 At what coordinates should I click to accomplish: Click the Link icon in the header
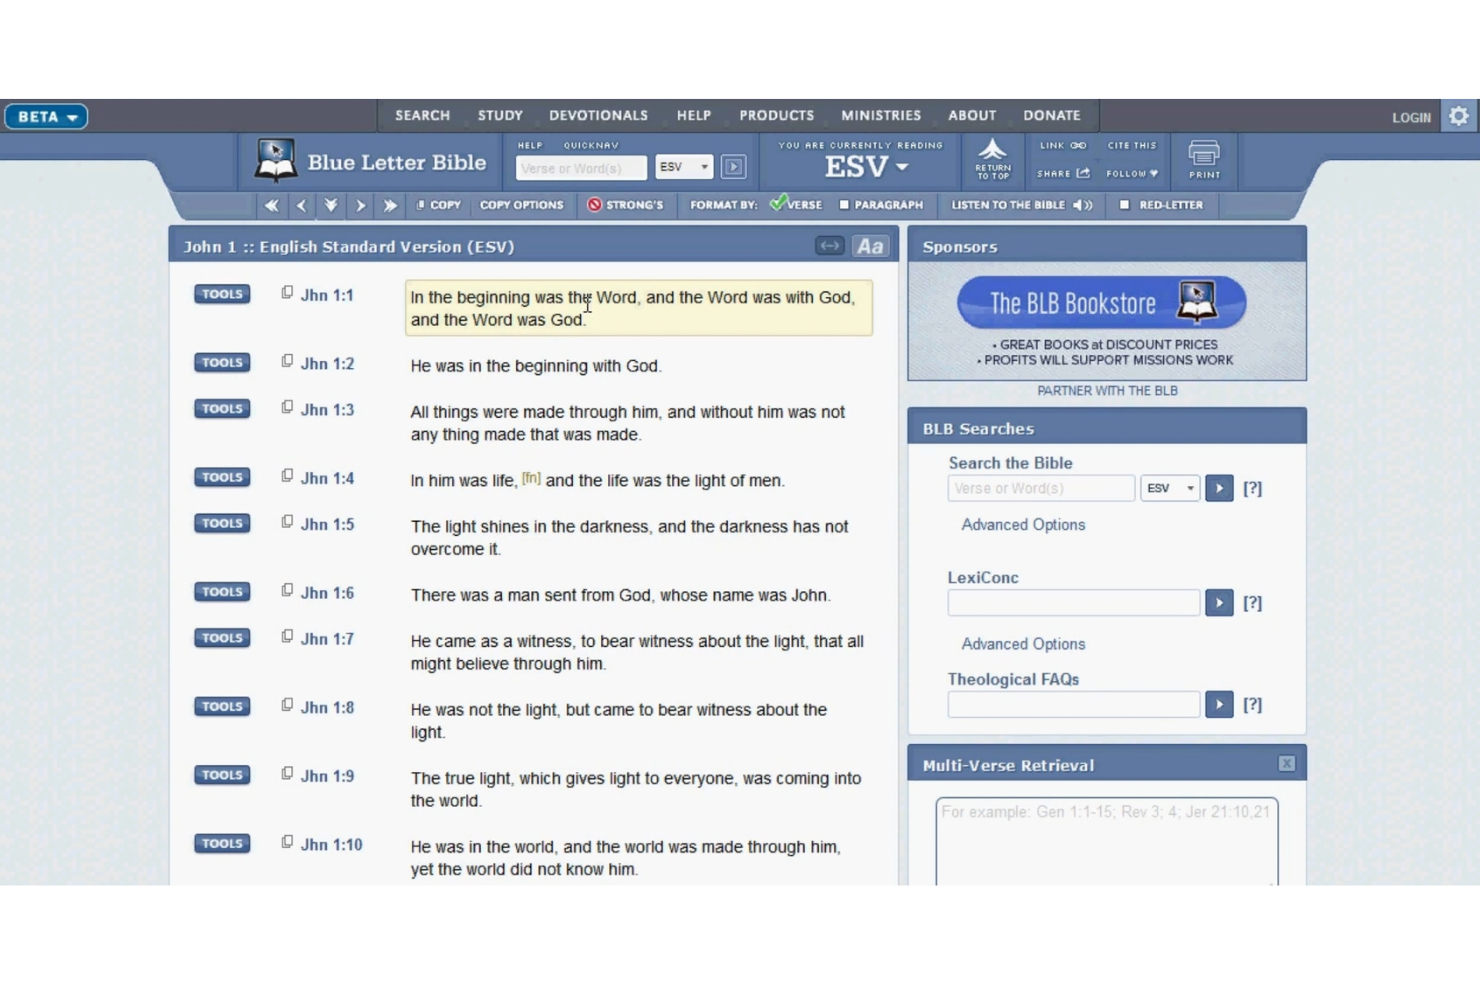(x=1078, y=144)
